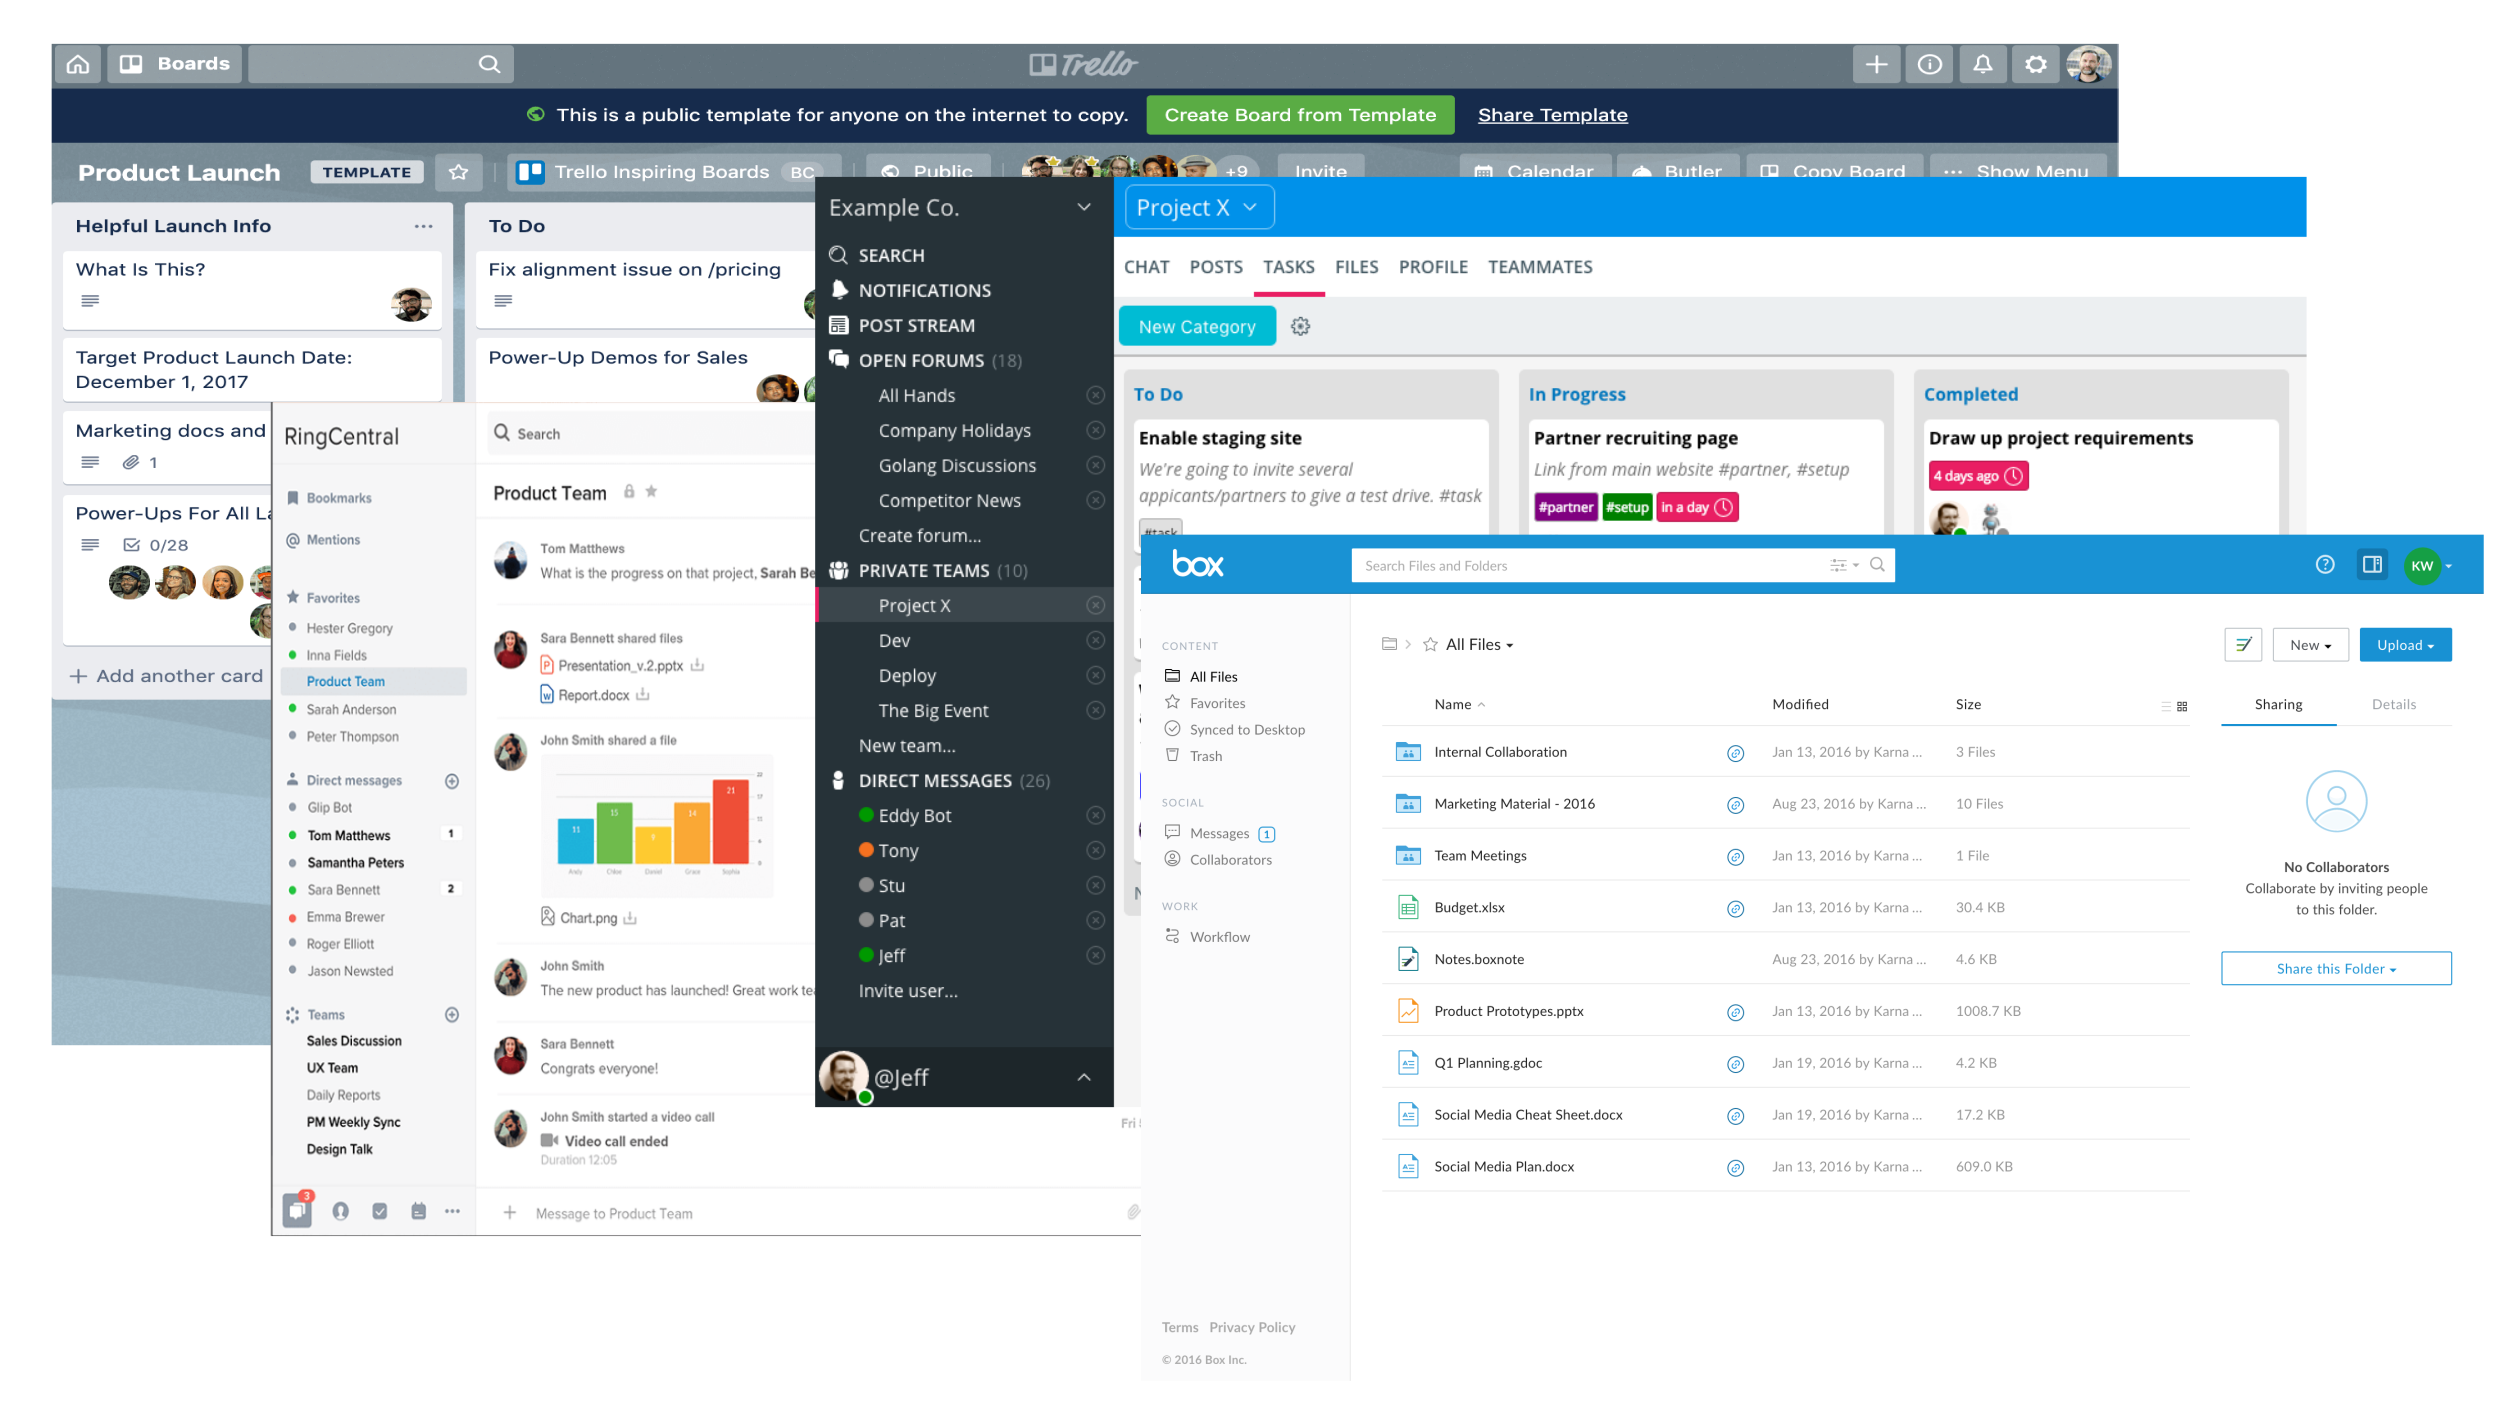Select the Sharing tab in Box
Image resolution: width=2519 pixels, height=1416 pixels.
click(x=2277, y=704)
